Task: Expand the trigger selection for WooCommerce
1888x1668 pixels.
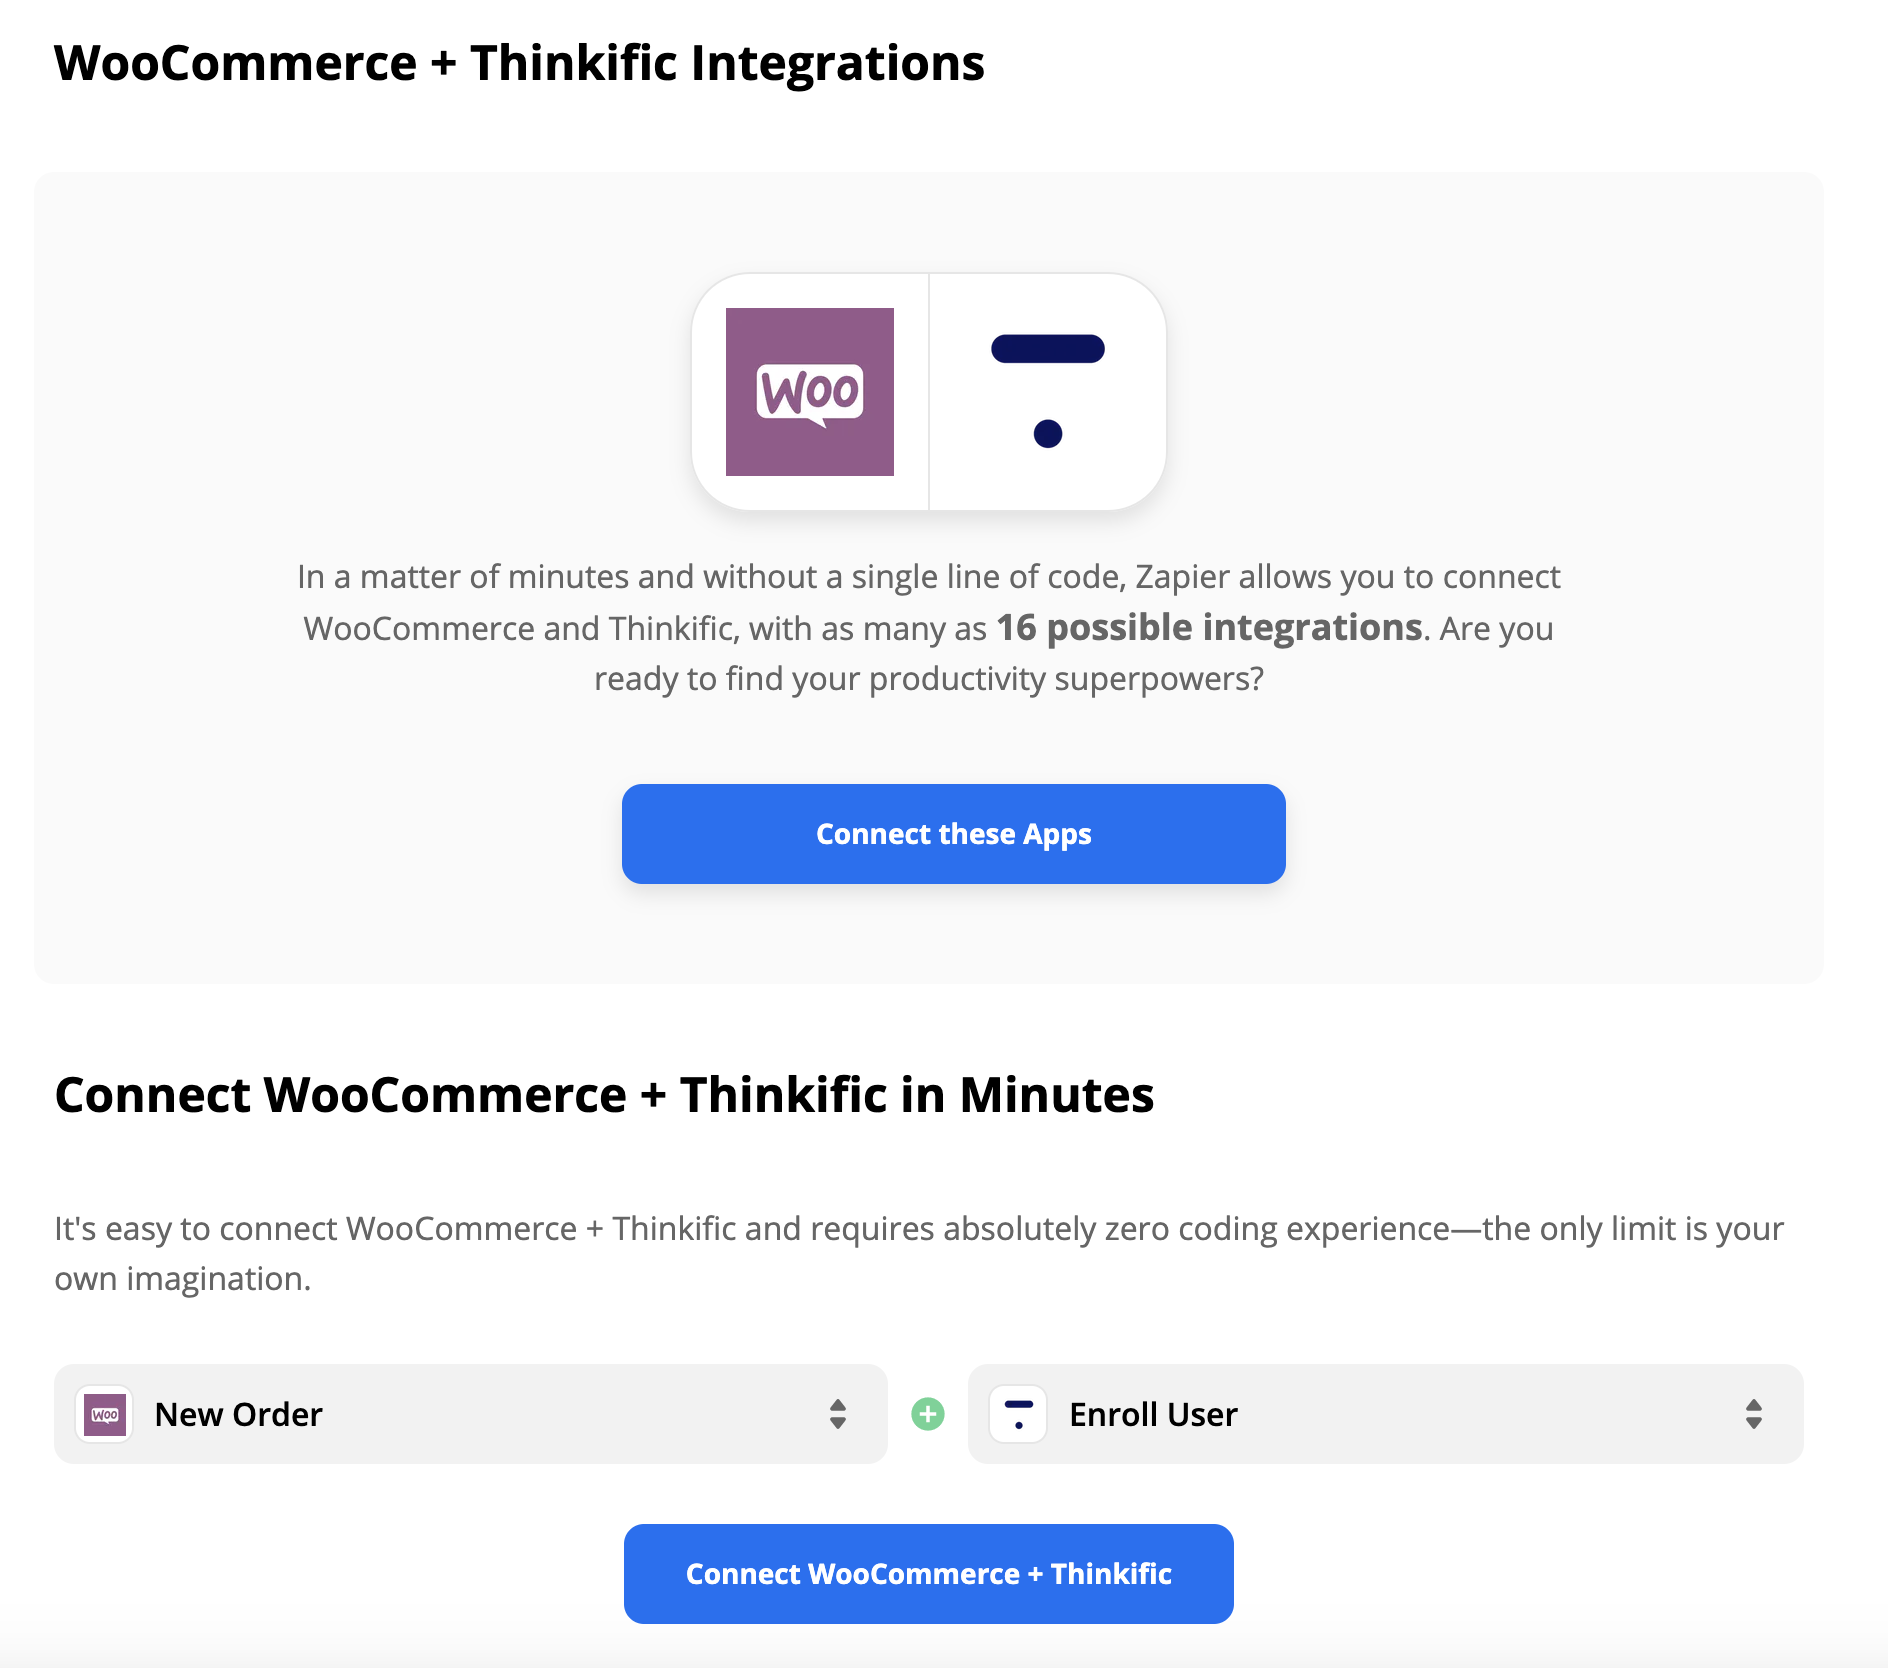Action: click(x=470, y=1414)
